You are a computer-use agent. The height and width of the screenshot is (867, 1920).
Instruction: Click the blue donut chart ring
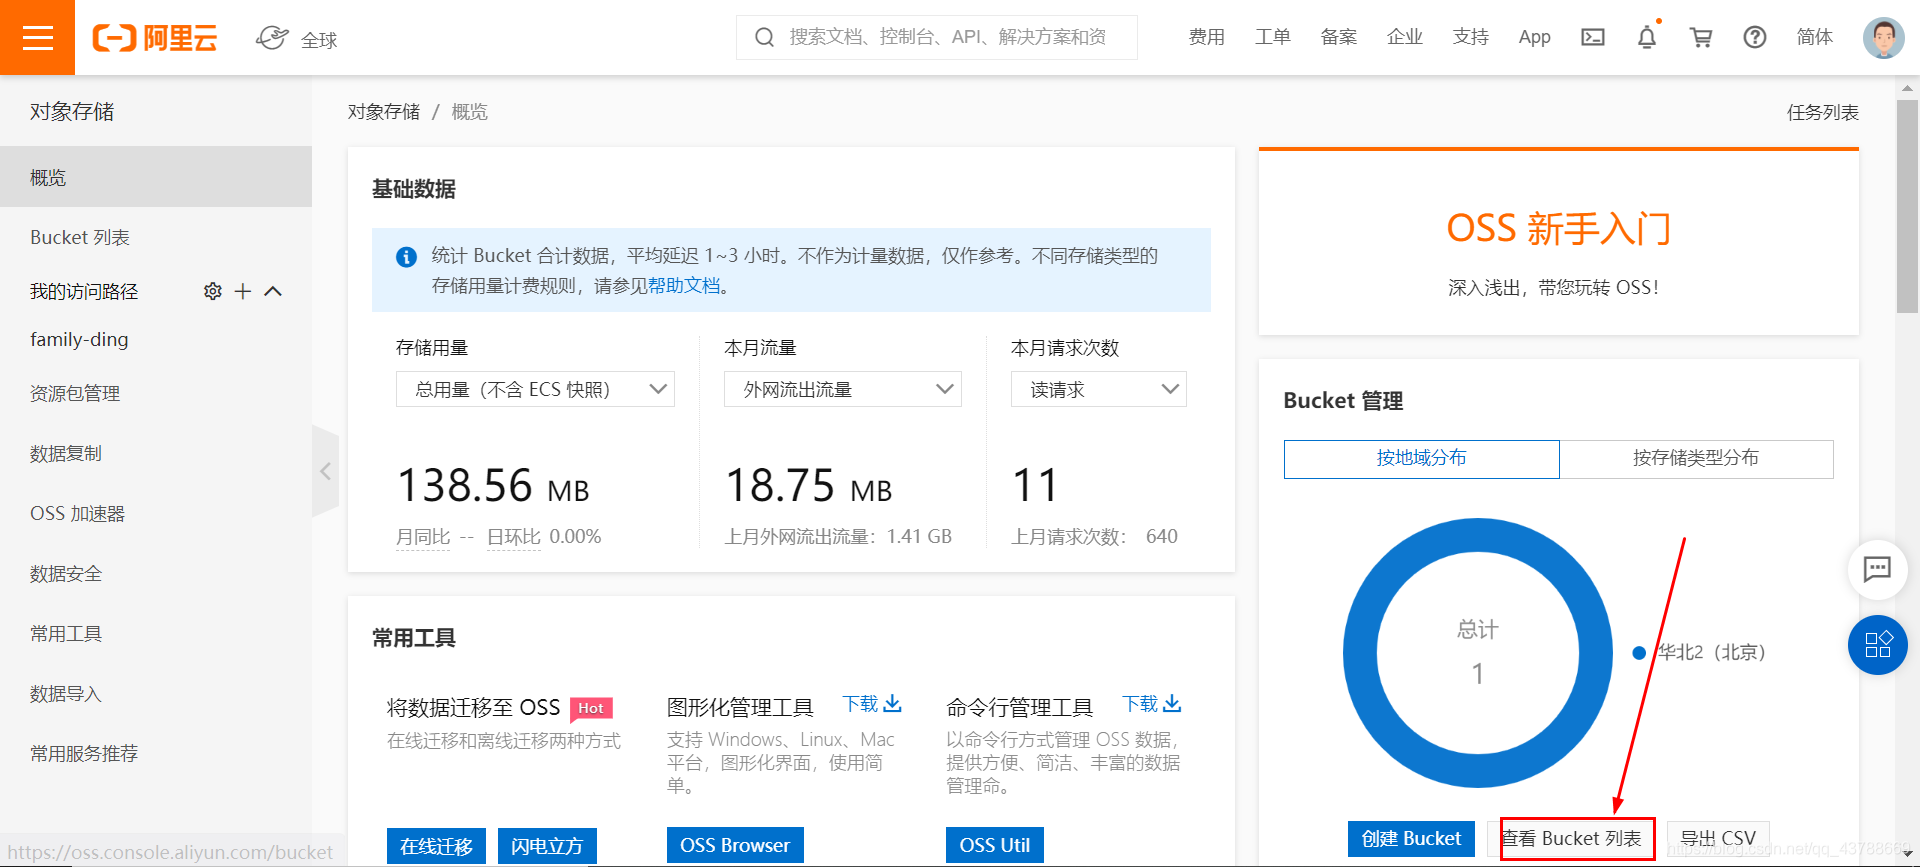[x=1362, y=653]
